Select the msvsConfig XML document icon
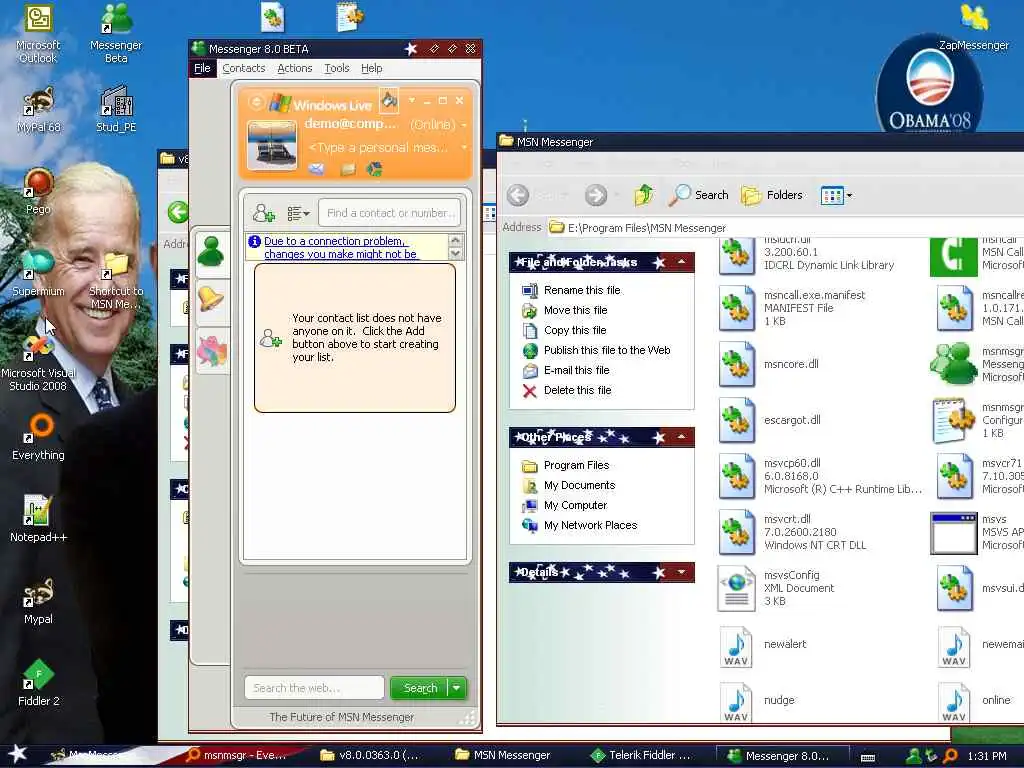Image resolution: width=1024 pixels, height=768 pixels. coord(737,588)
